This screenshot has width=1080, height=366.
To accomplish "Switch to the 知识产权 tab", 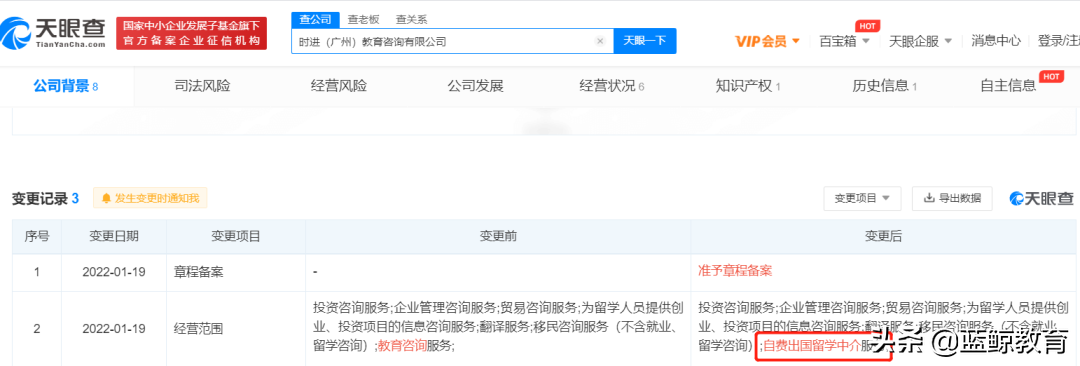I will [748, 86].
